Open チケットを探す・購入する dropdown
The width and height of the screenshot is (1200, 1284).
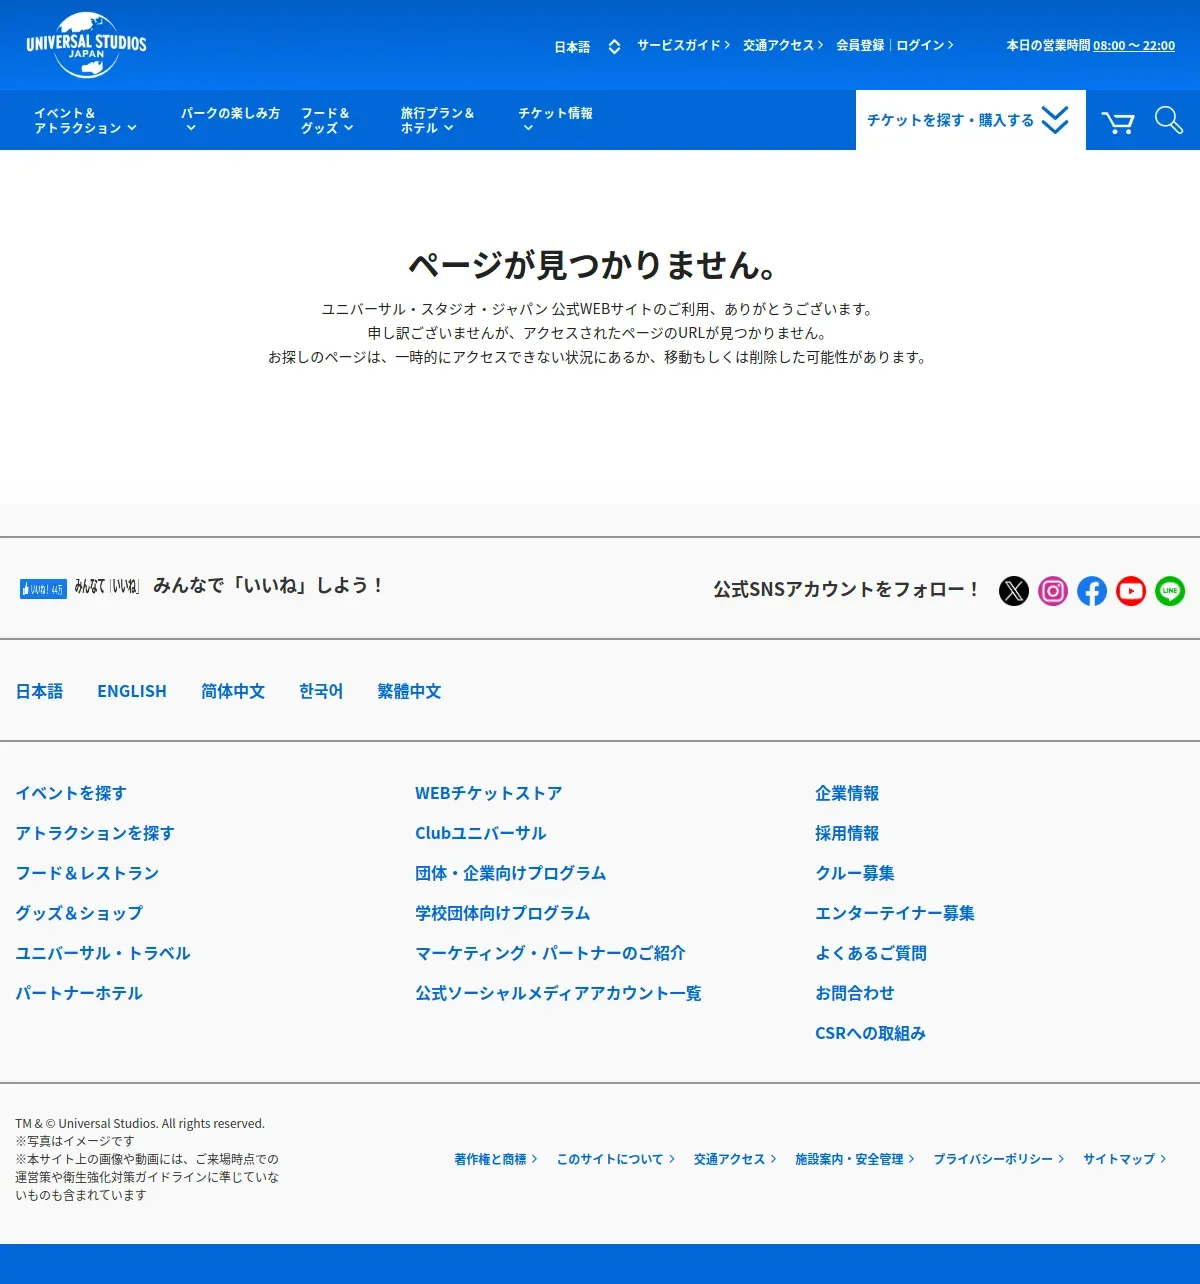click(970, 120)
